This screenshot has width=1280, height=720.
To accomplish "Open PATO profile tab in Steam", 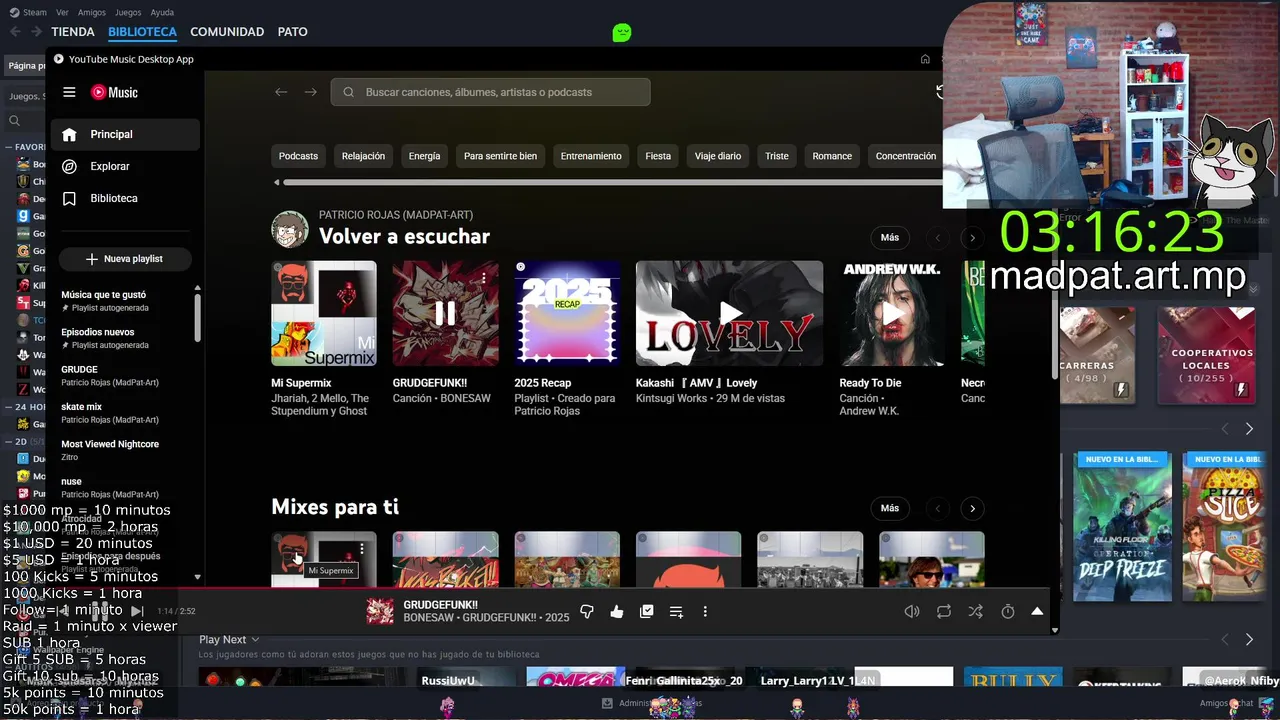I will click(292, 32).
